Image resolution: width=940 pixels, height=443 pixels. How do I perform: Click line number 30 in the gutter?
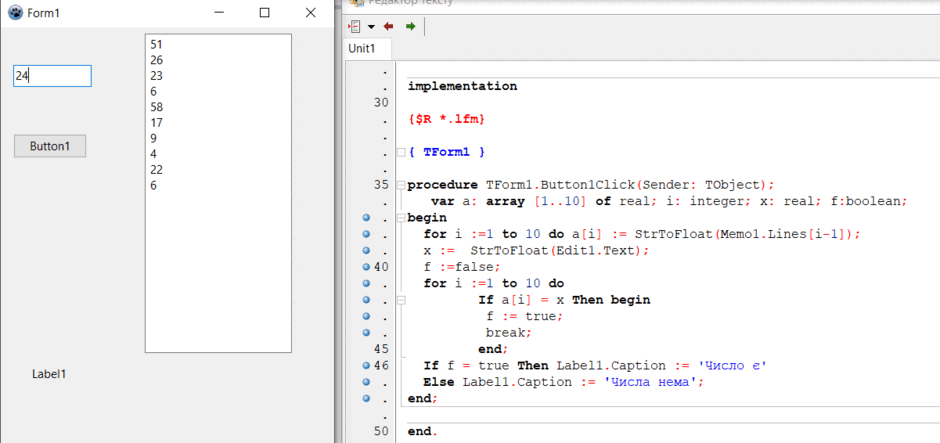pyautogui.click(x=381, y=103)
